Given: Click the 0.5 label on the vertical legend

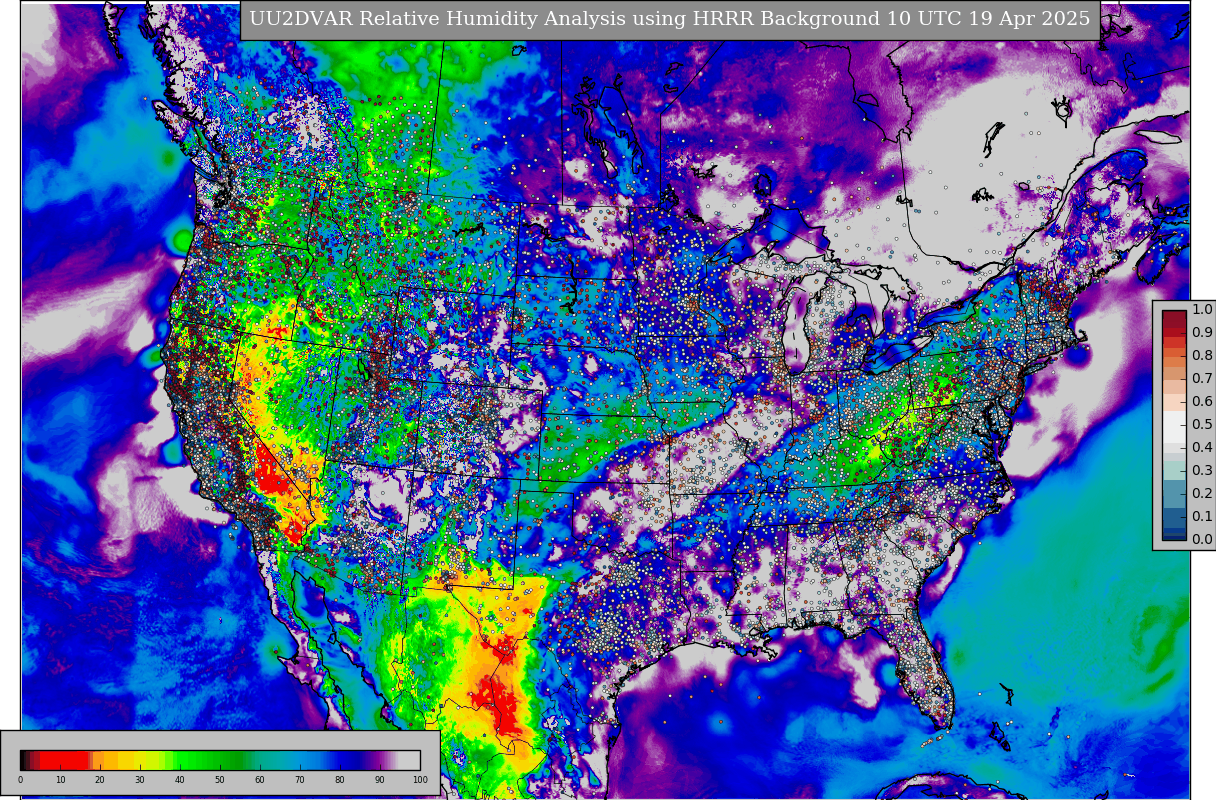Looking at the screenshot, I should (x=1202, y=424).
